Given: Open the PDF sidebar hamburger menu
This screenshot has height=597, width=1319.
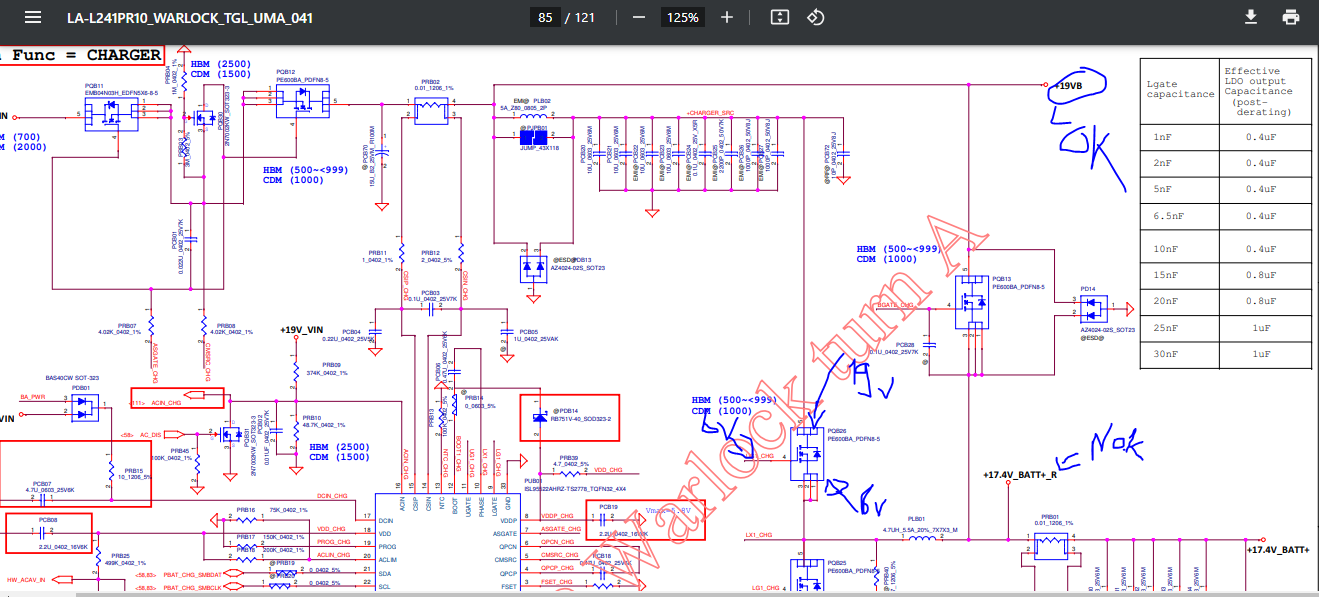Looking at the screenshot, I should 33,18.
